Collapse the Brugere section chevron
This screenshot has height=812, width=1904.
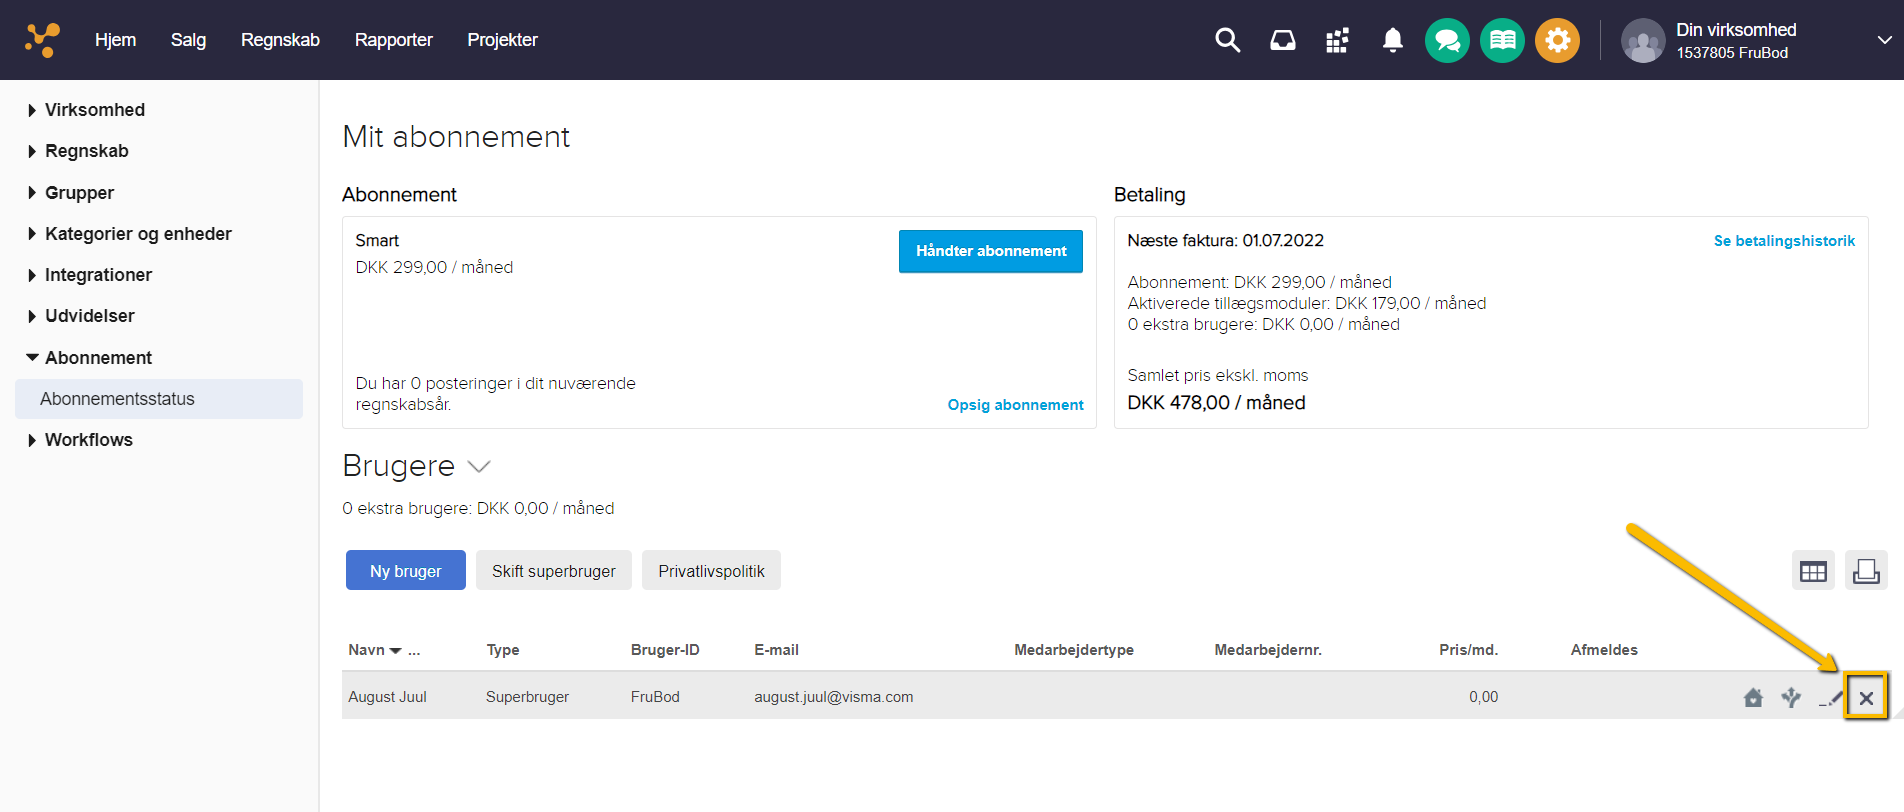pyautogui.click(x=480, y=467)
